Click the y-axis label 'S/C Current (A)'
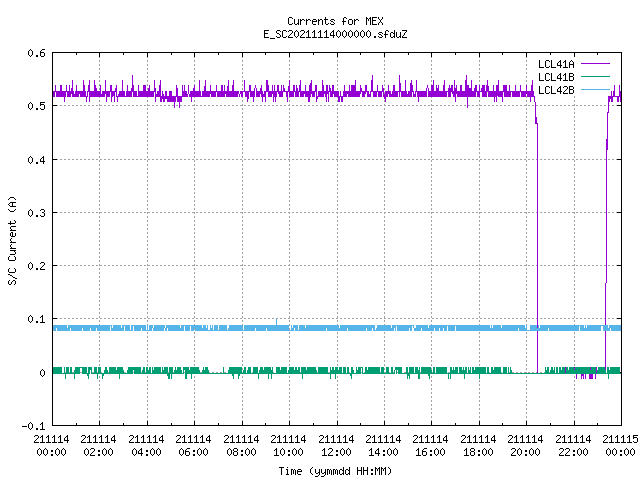Viewport: 640px width, 480px height. coord(12,240)
